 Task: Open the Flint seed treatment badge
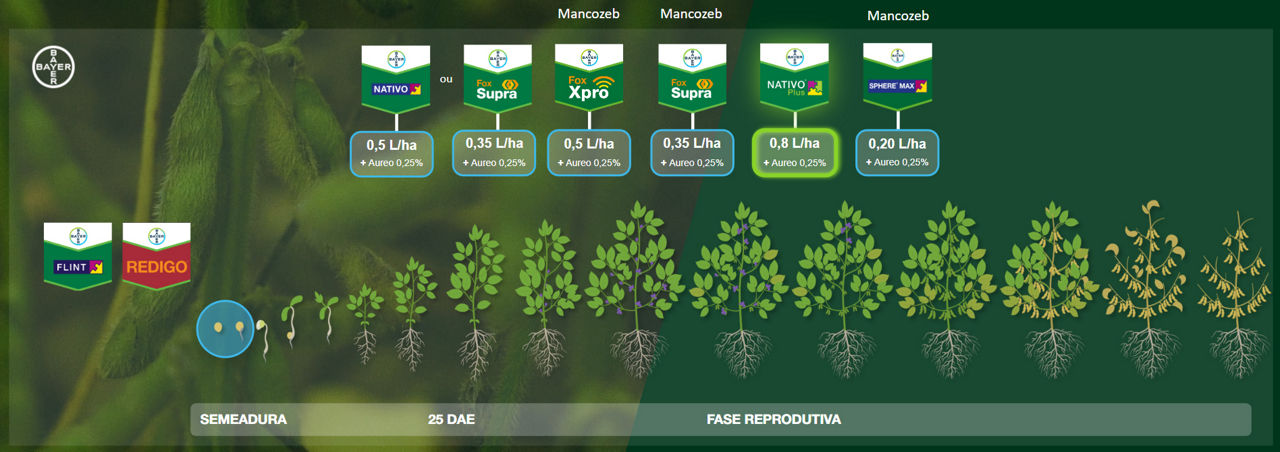[78, 256]
